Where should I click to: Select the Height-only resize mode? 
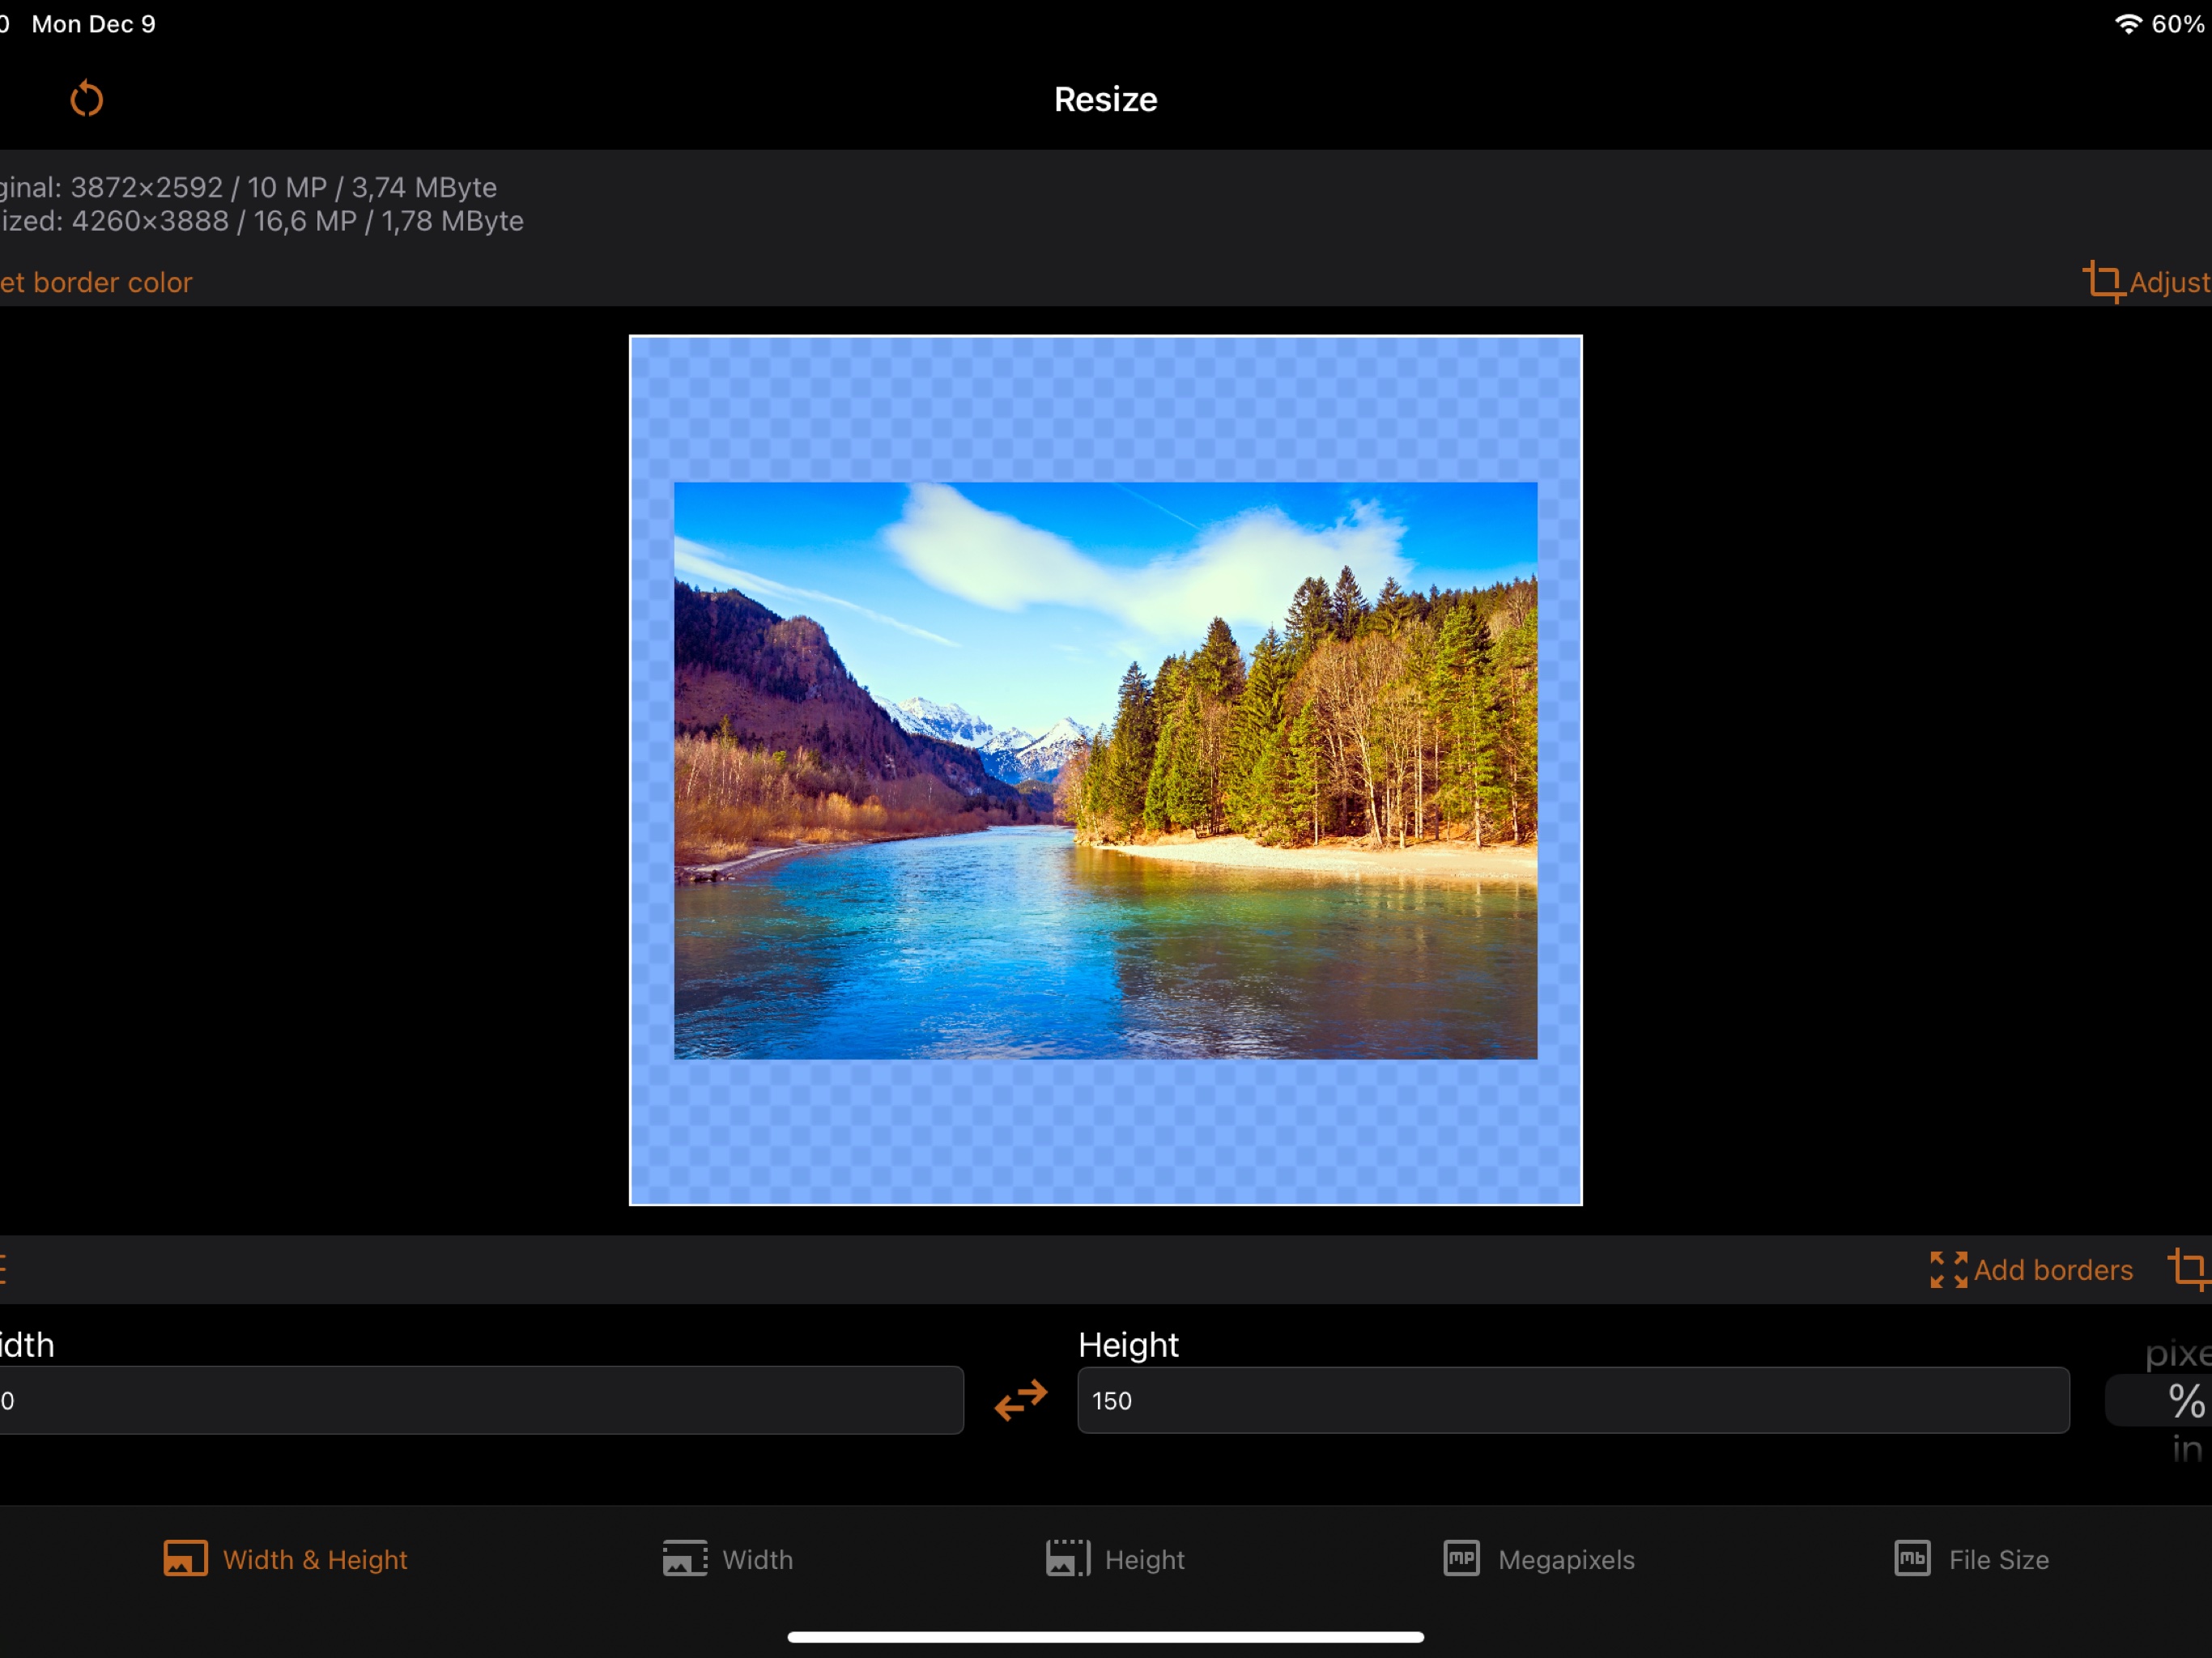[x=1115, y=1558]
